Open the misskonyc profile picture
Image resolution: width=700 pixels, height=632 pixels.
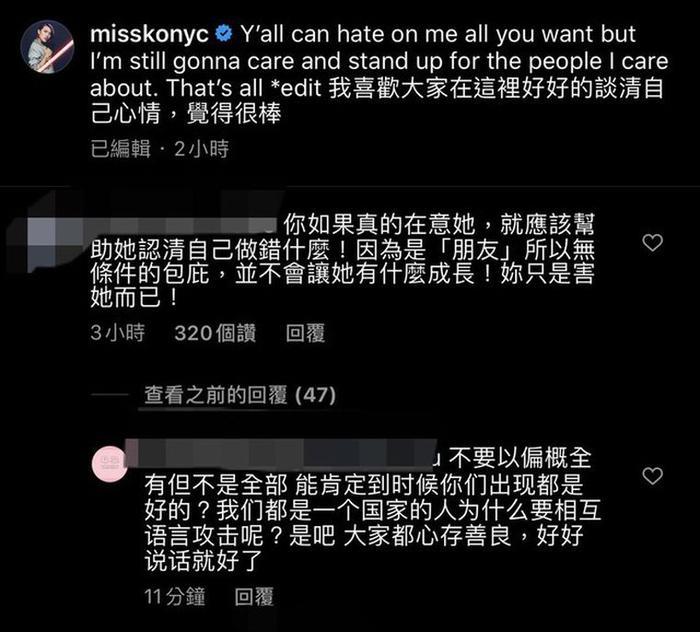click(47, 46)
